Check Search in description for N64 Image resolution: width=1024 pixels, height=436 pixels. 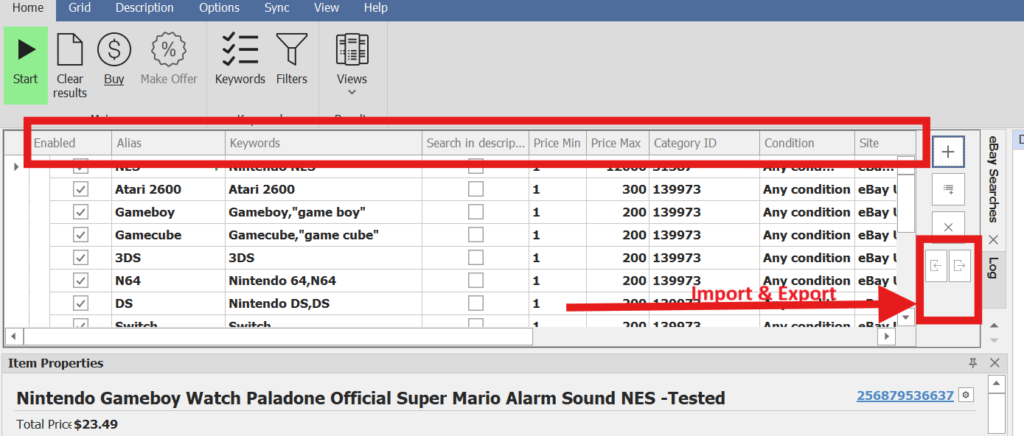[475, 281]
